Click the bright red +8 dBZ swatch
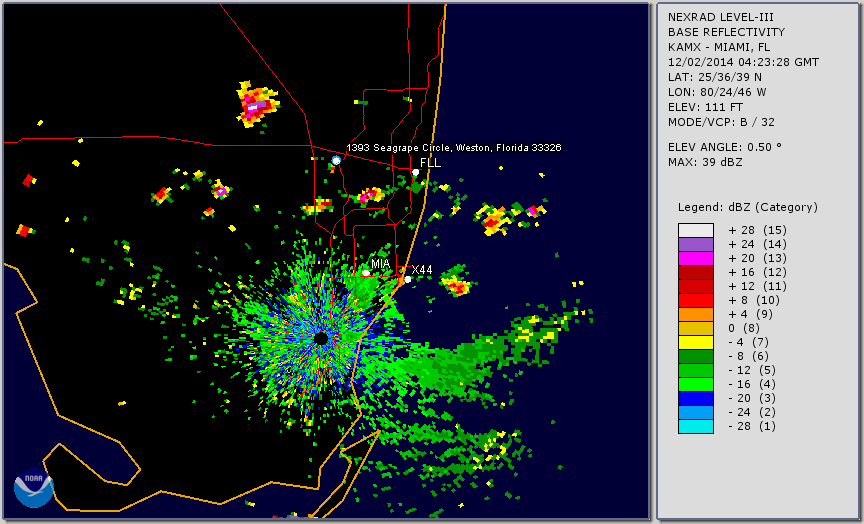 coord(696,300)
